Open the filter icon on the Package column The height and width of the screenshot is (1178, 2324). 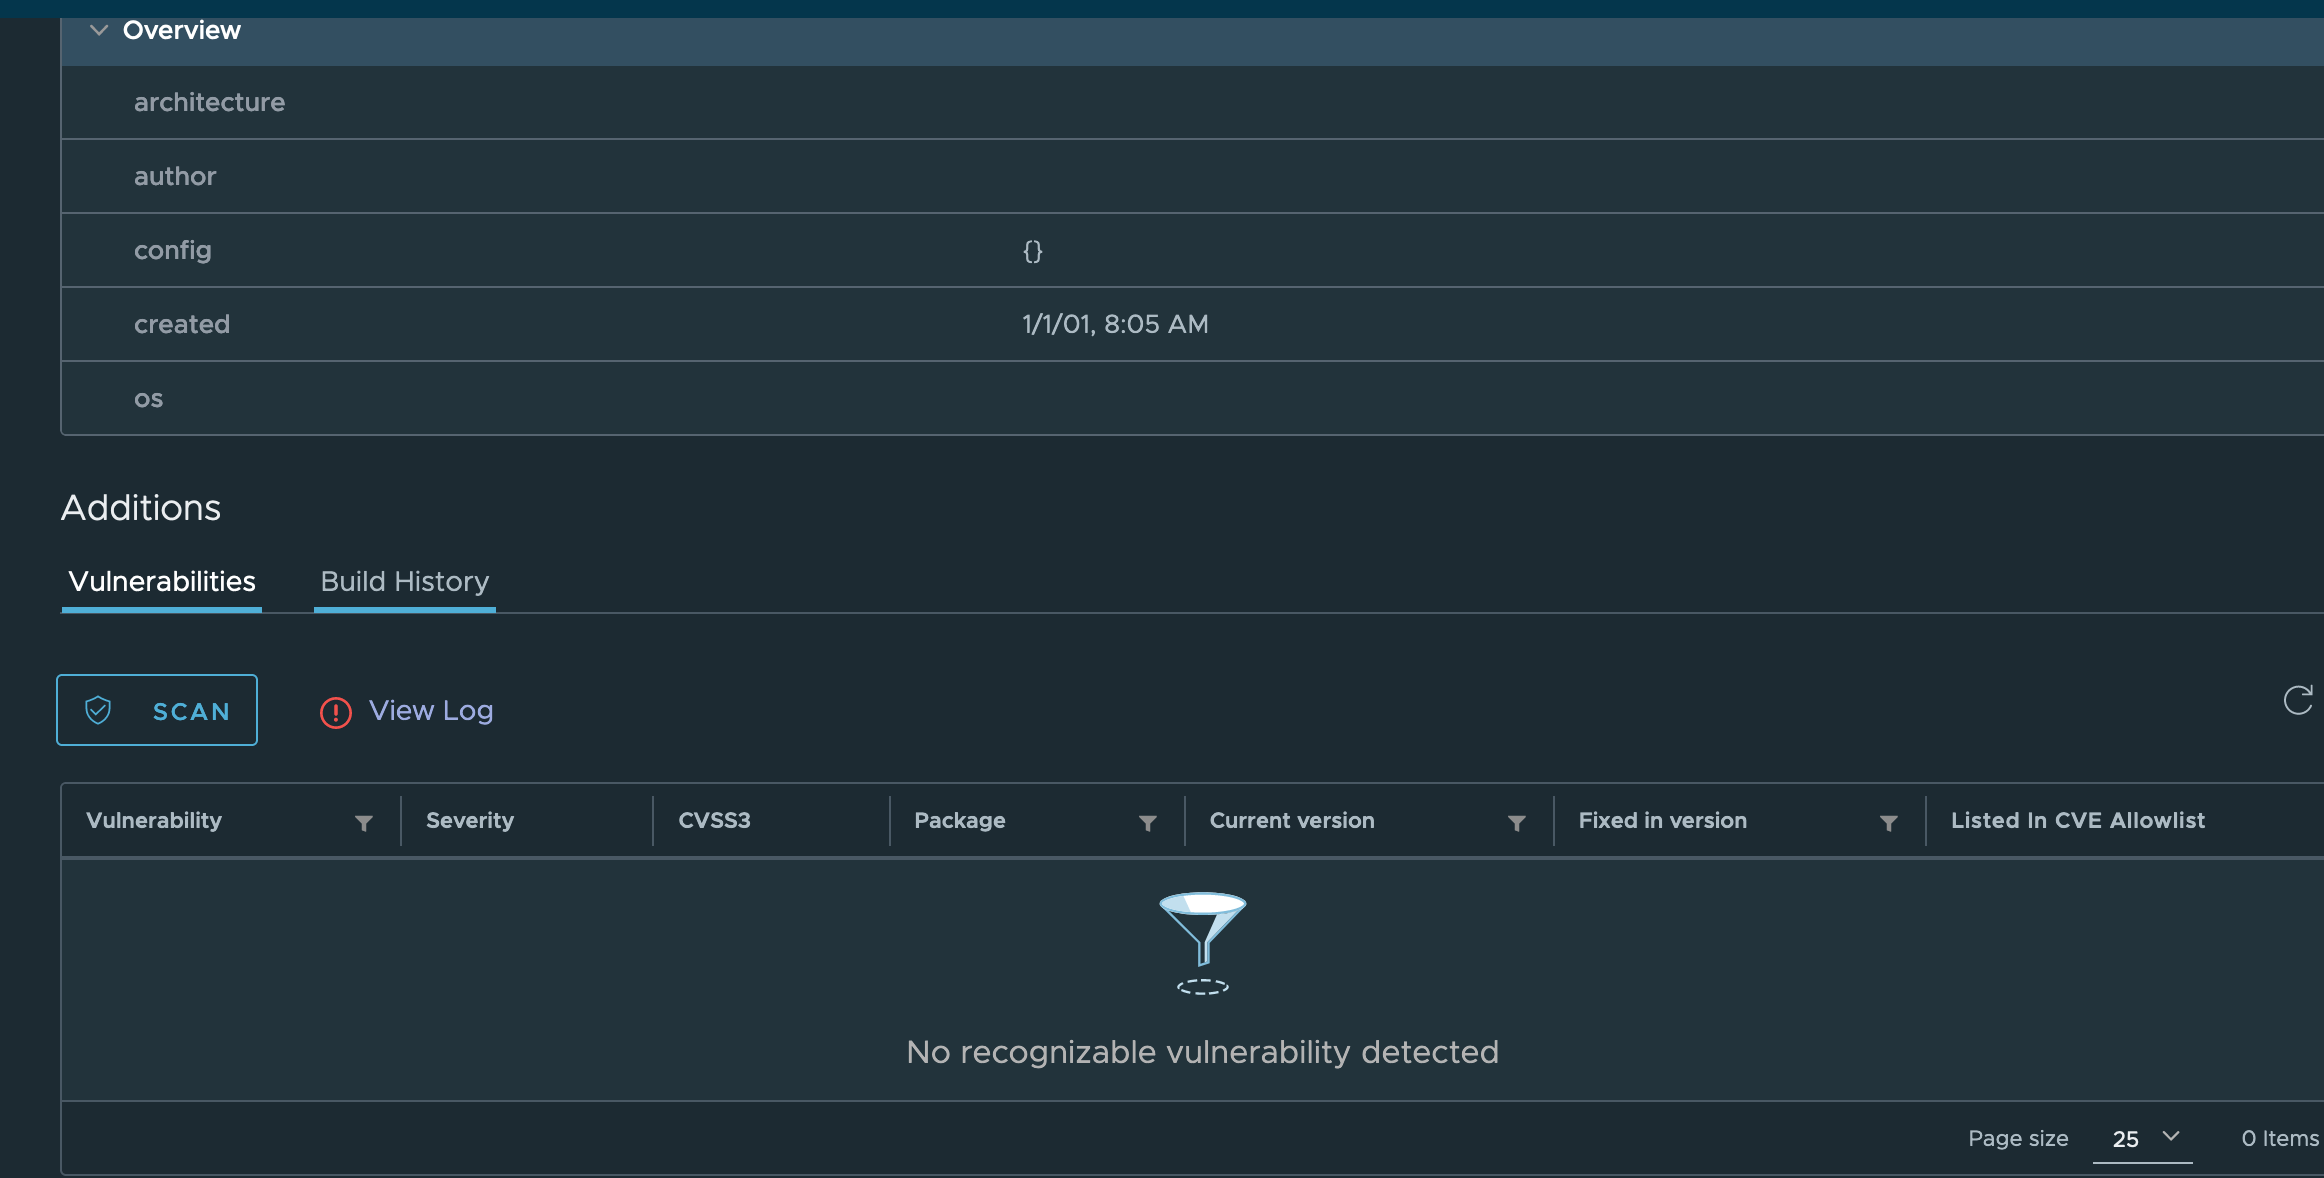pos(1147,823)
